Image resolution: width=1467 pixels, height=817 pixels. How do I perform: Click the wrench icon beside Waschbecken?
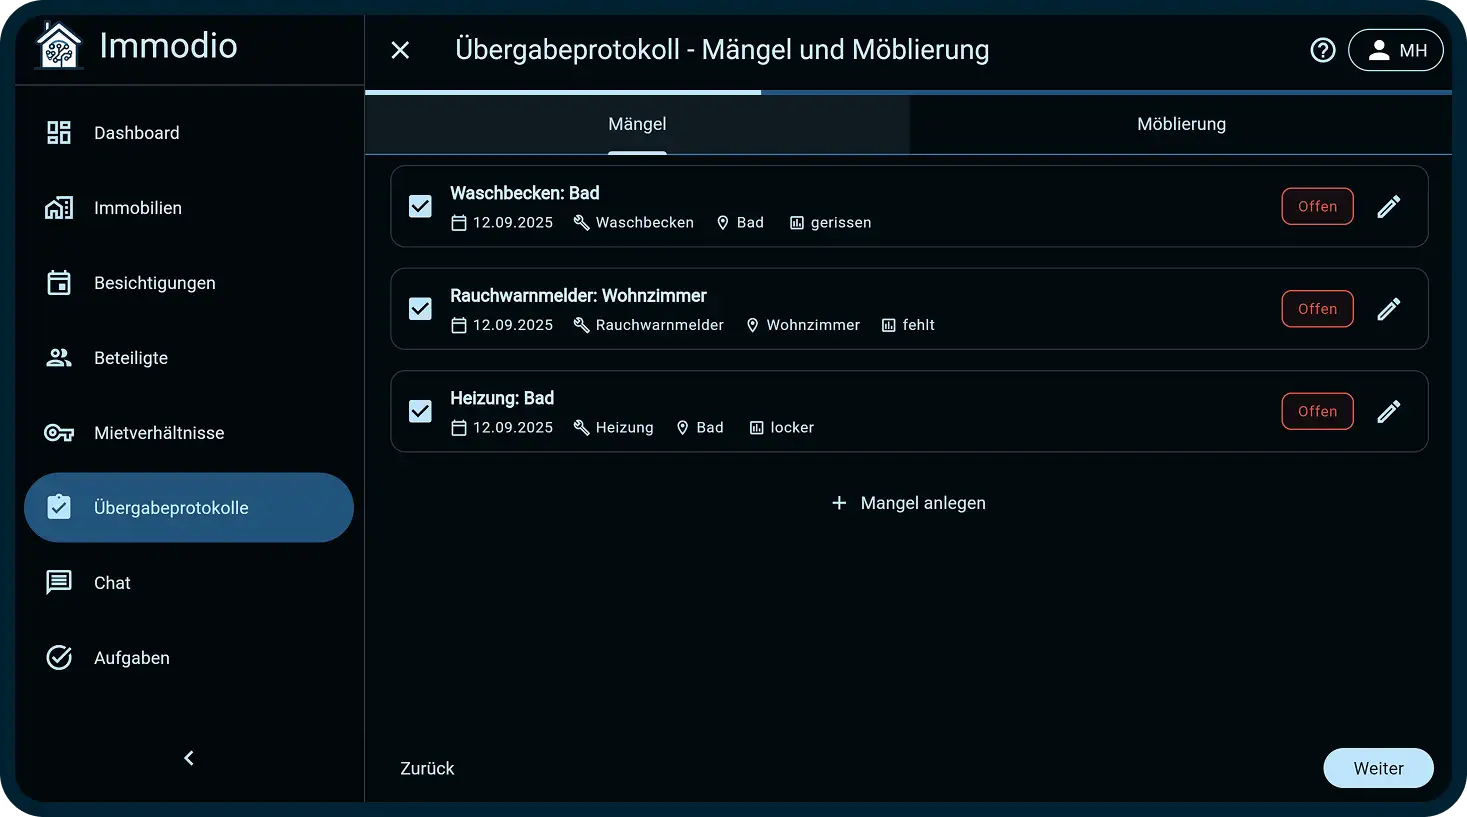[581, 222]
